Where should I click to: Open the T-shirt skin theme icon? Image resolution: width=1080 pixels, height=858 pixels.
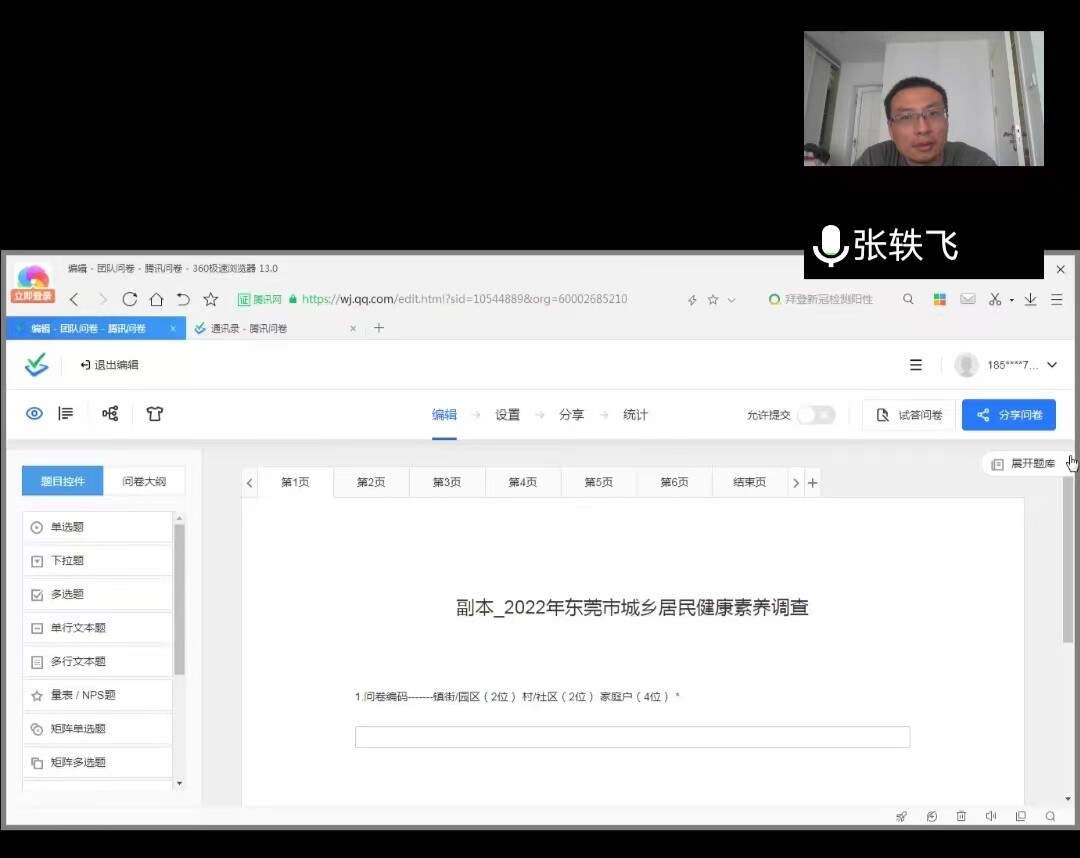click(x=154, y=414)
